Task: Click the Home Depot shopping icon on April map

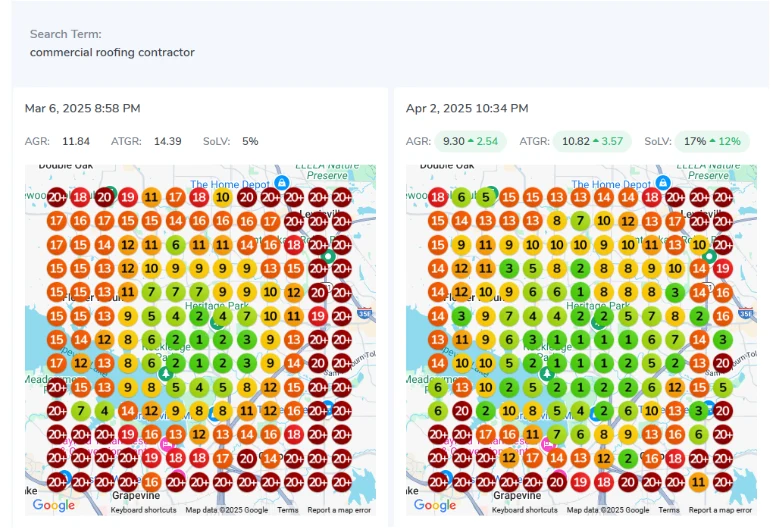Action: [x=662, y=183]
